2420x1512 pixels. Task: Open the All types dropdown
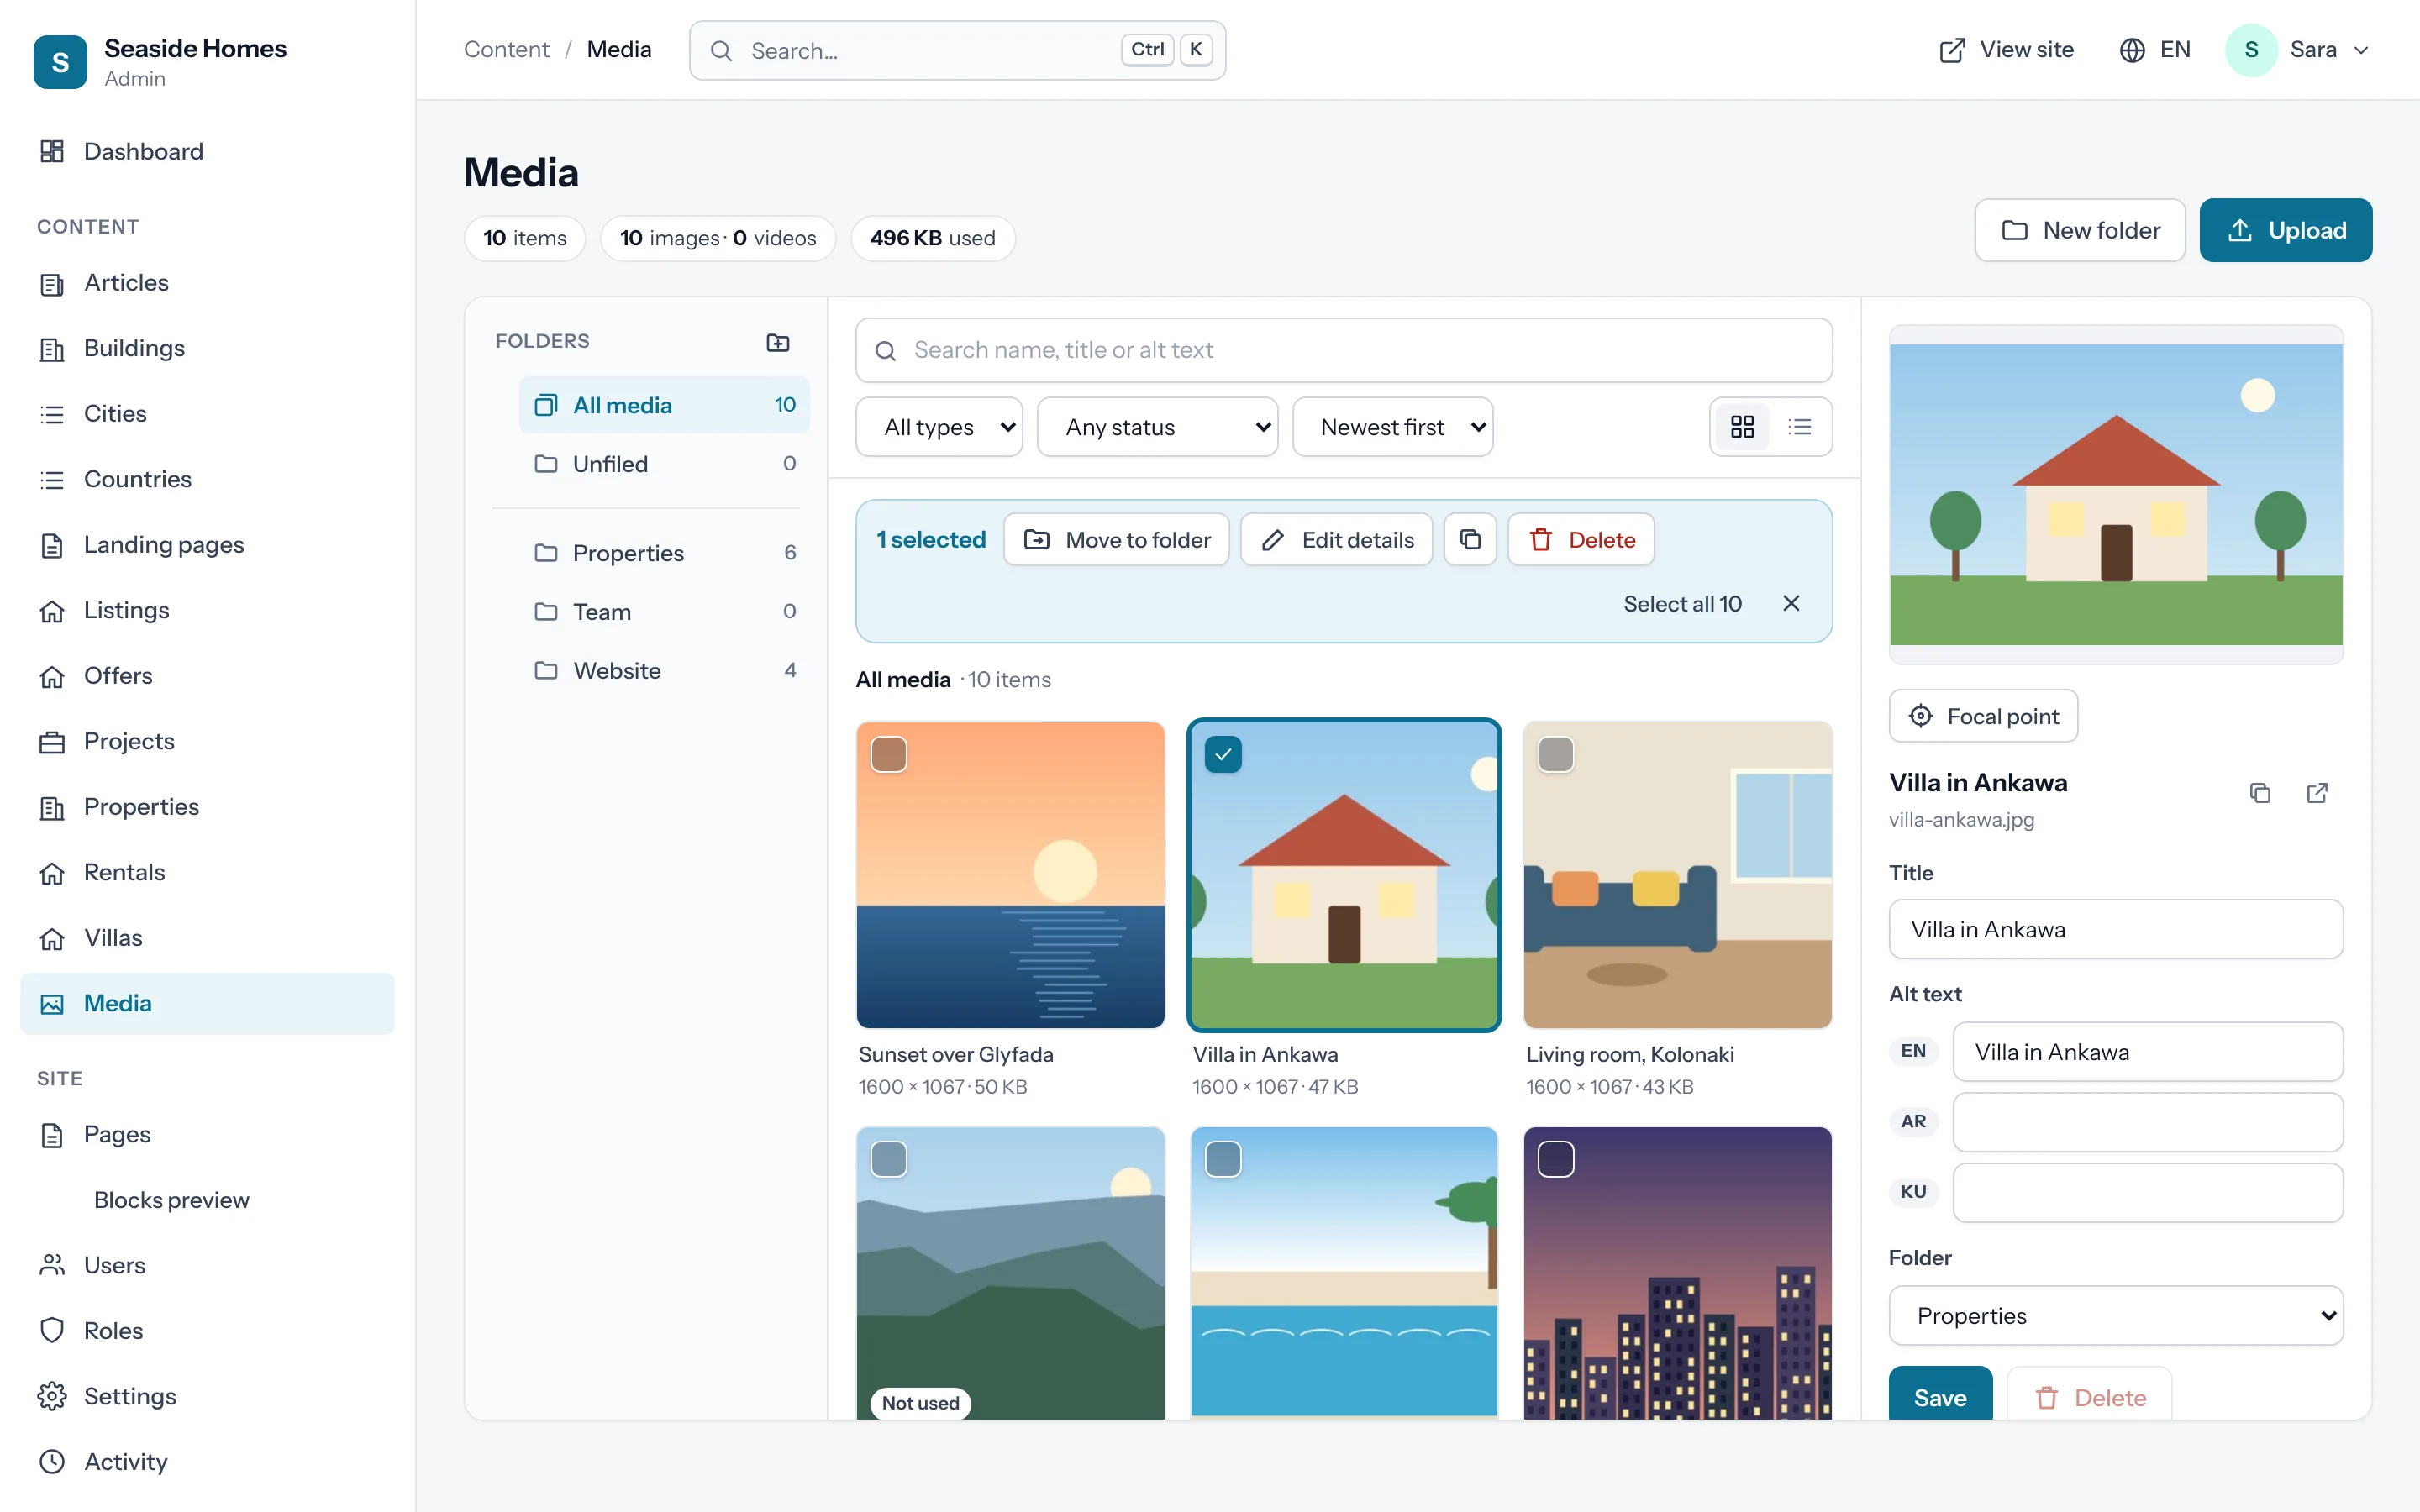pos(939,427)
